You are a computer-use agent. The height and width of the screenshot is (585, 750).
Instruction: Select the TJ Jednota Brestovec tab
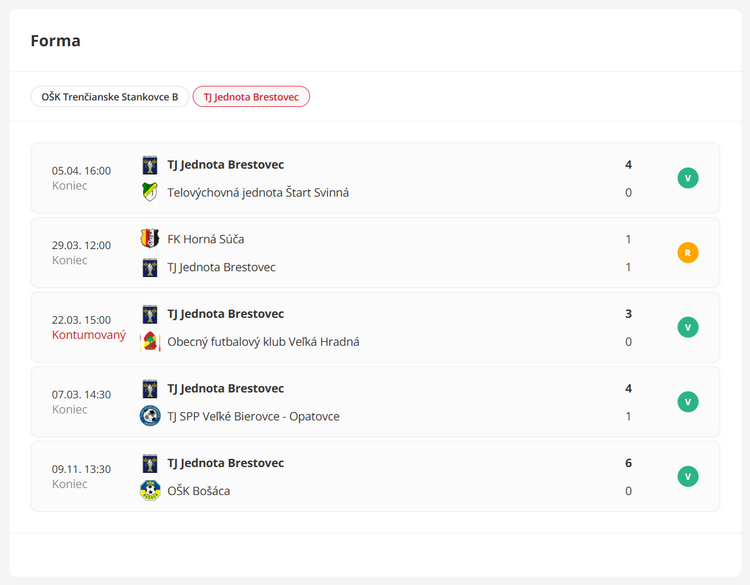pyautogui.click(x=251, y=97)
